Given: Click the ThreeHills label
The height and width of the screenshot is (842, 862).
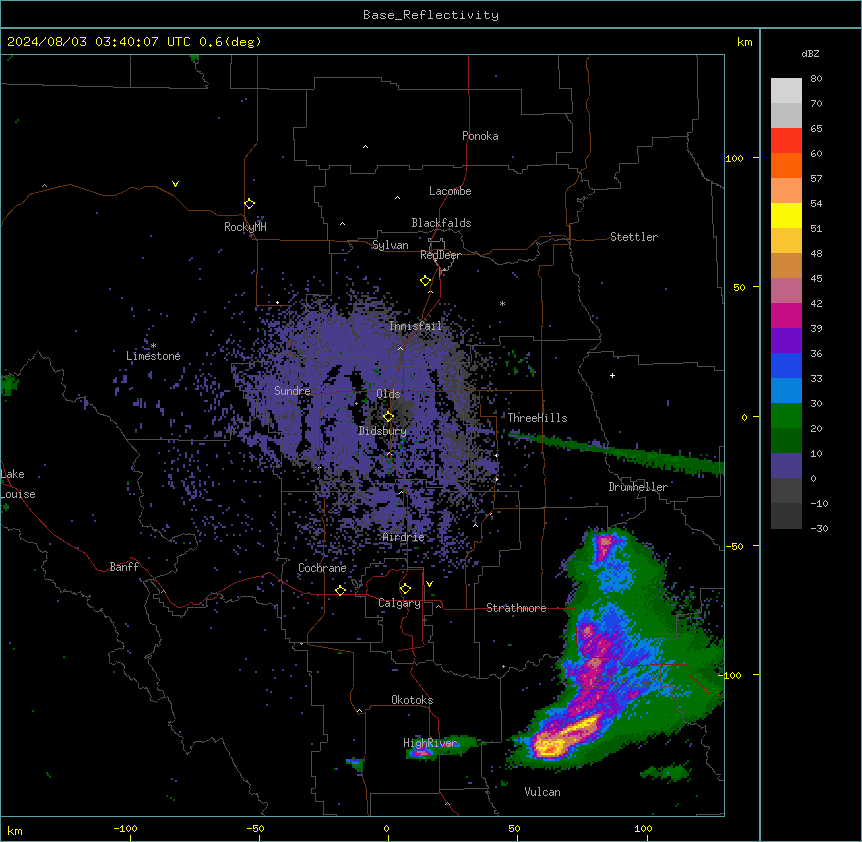Looking at the screenshot, I should click(x=537, y=418).
